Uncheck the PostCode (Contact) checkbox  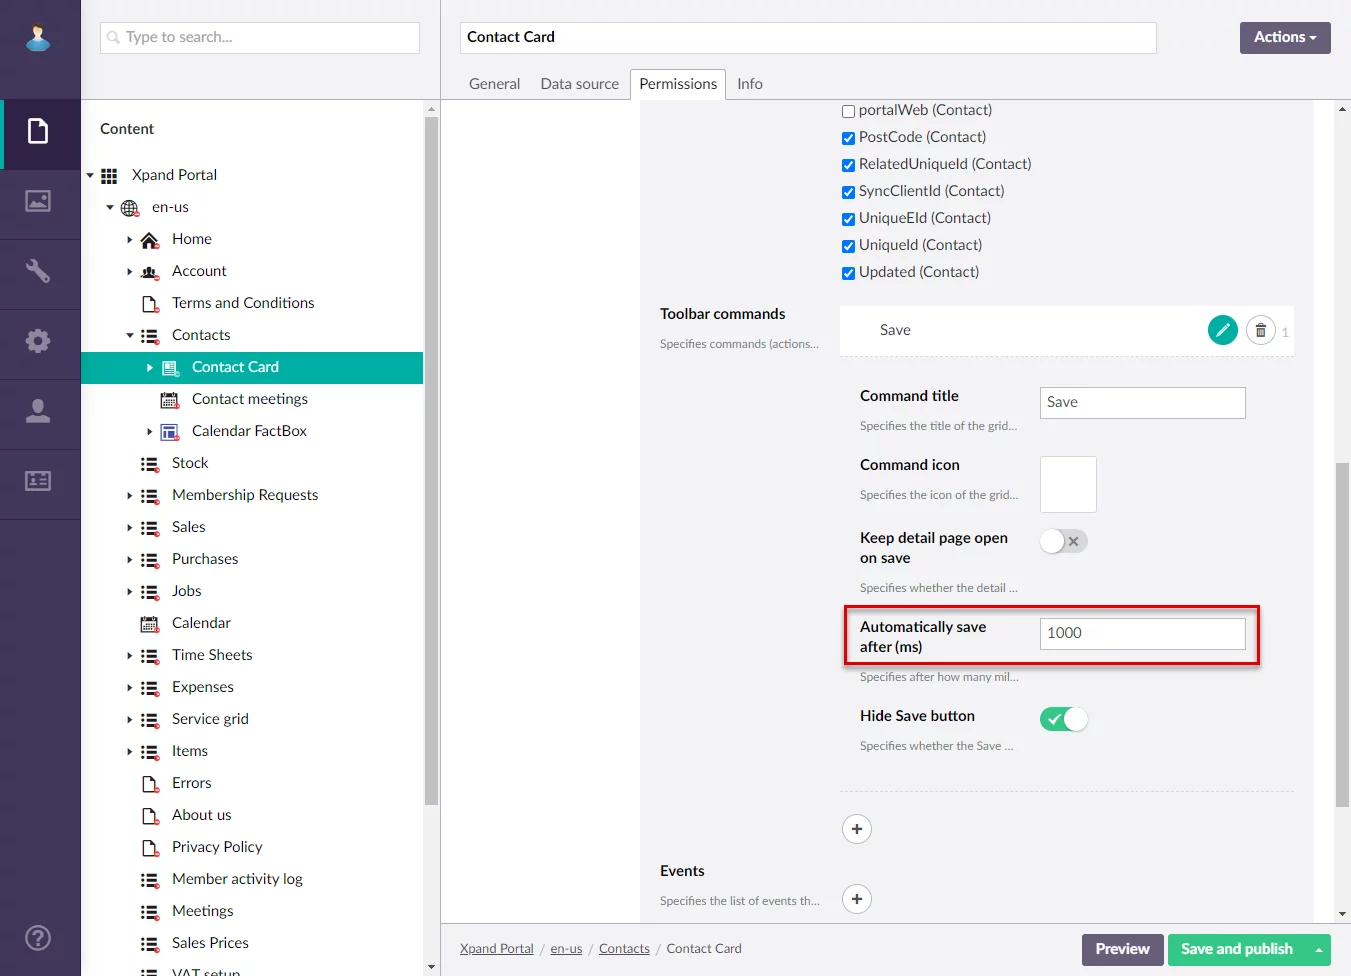848,138
